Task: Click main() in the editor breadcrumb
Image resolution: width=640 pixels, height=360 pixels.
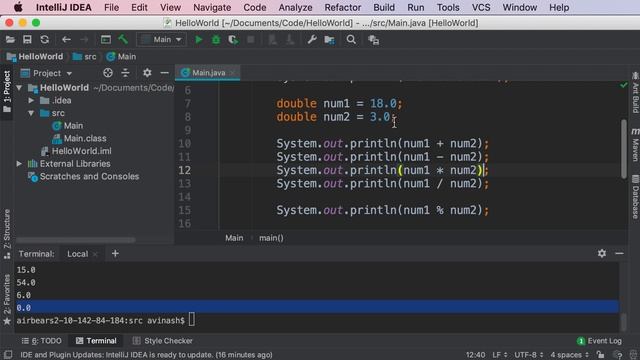Action: 271,238
